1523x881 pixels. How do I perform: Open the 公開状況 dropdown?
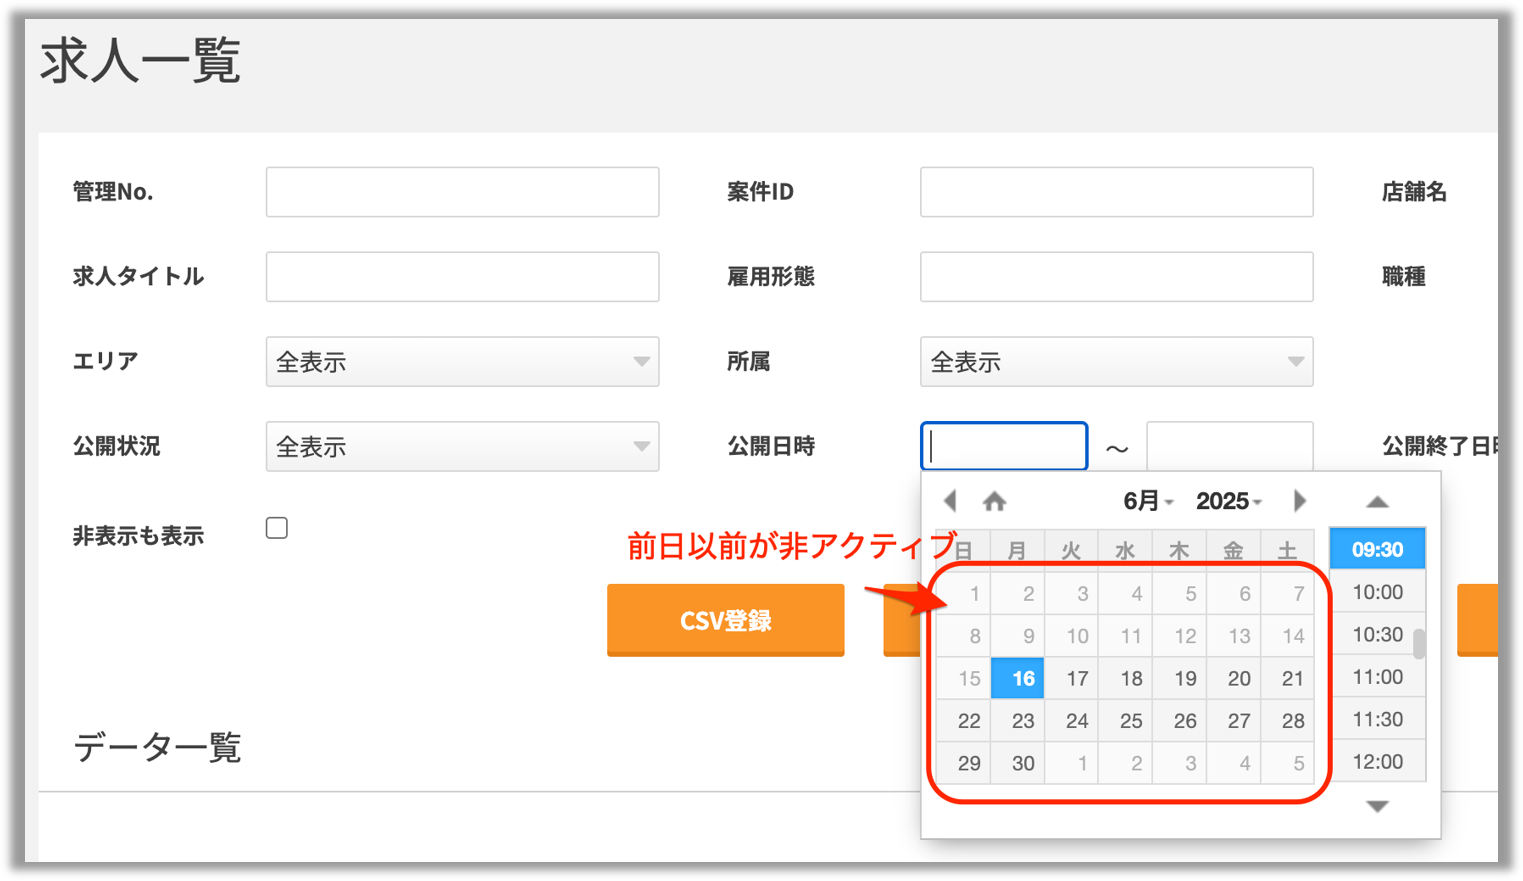[462, 447]
